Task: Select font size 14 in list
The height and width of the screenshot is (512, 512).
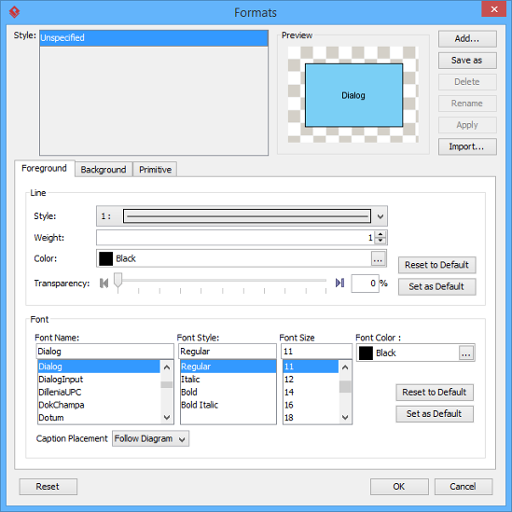Action: click(311, 392)
